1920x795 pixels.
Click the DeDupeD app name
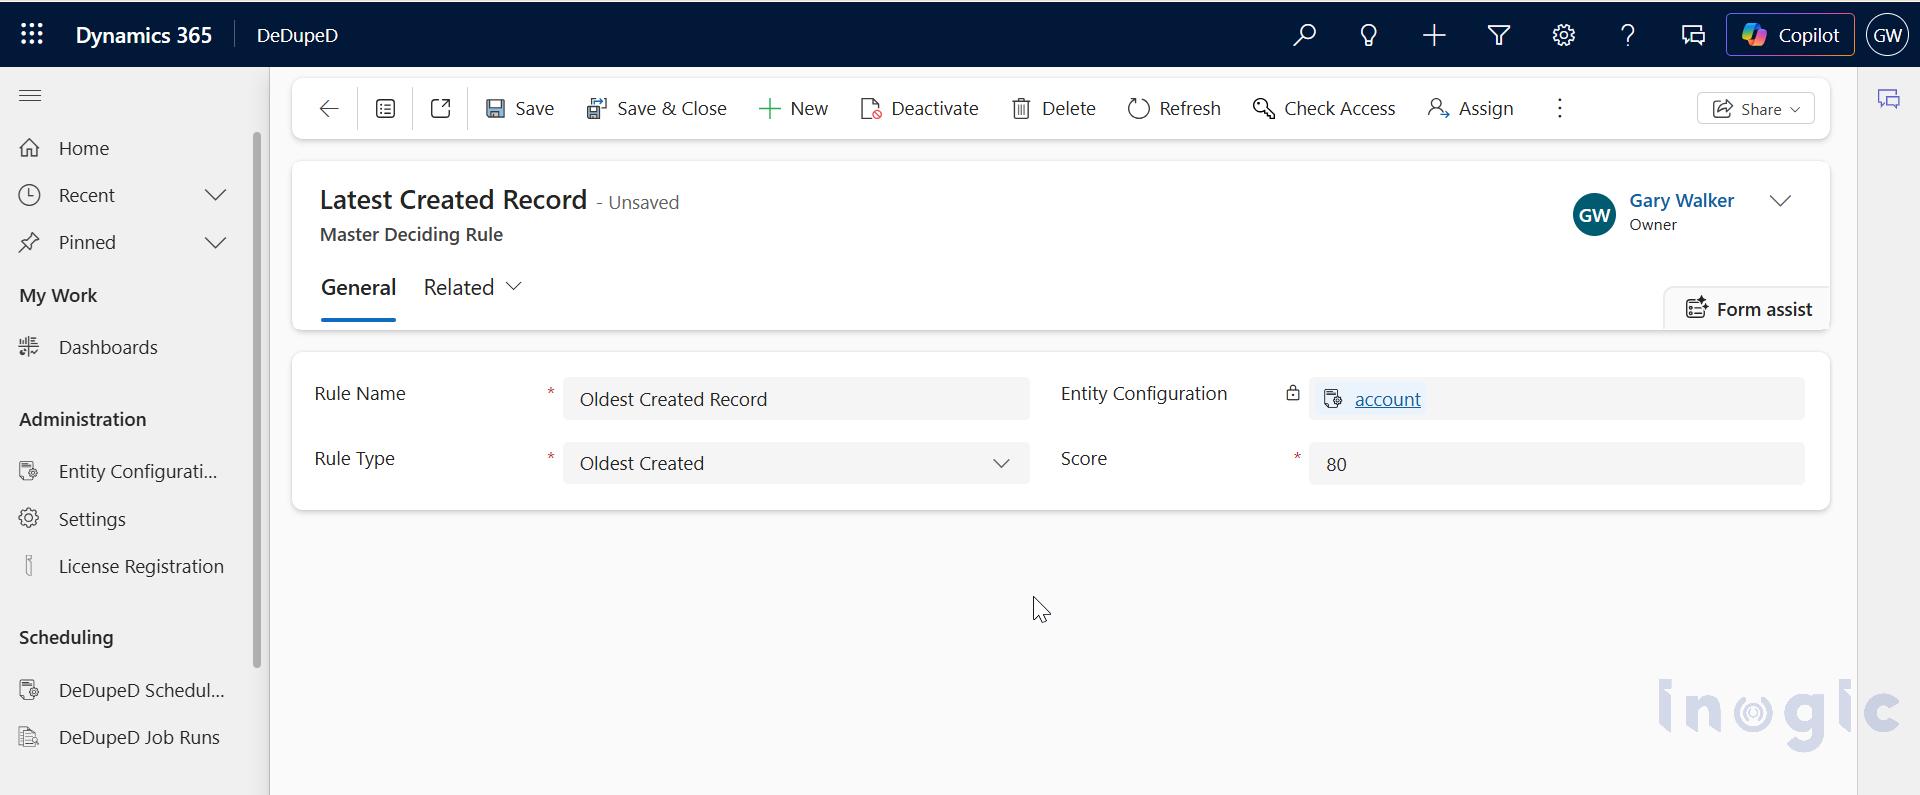pyautogui.click(x=297, y=35)
